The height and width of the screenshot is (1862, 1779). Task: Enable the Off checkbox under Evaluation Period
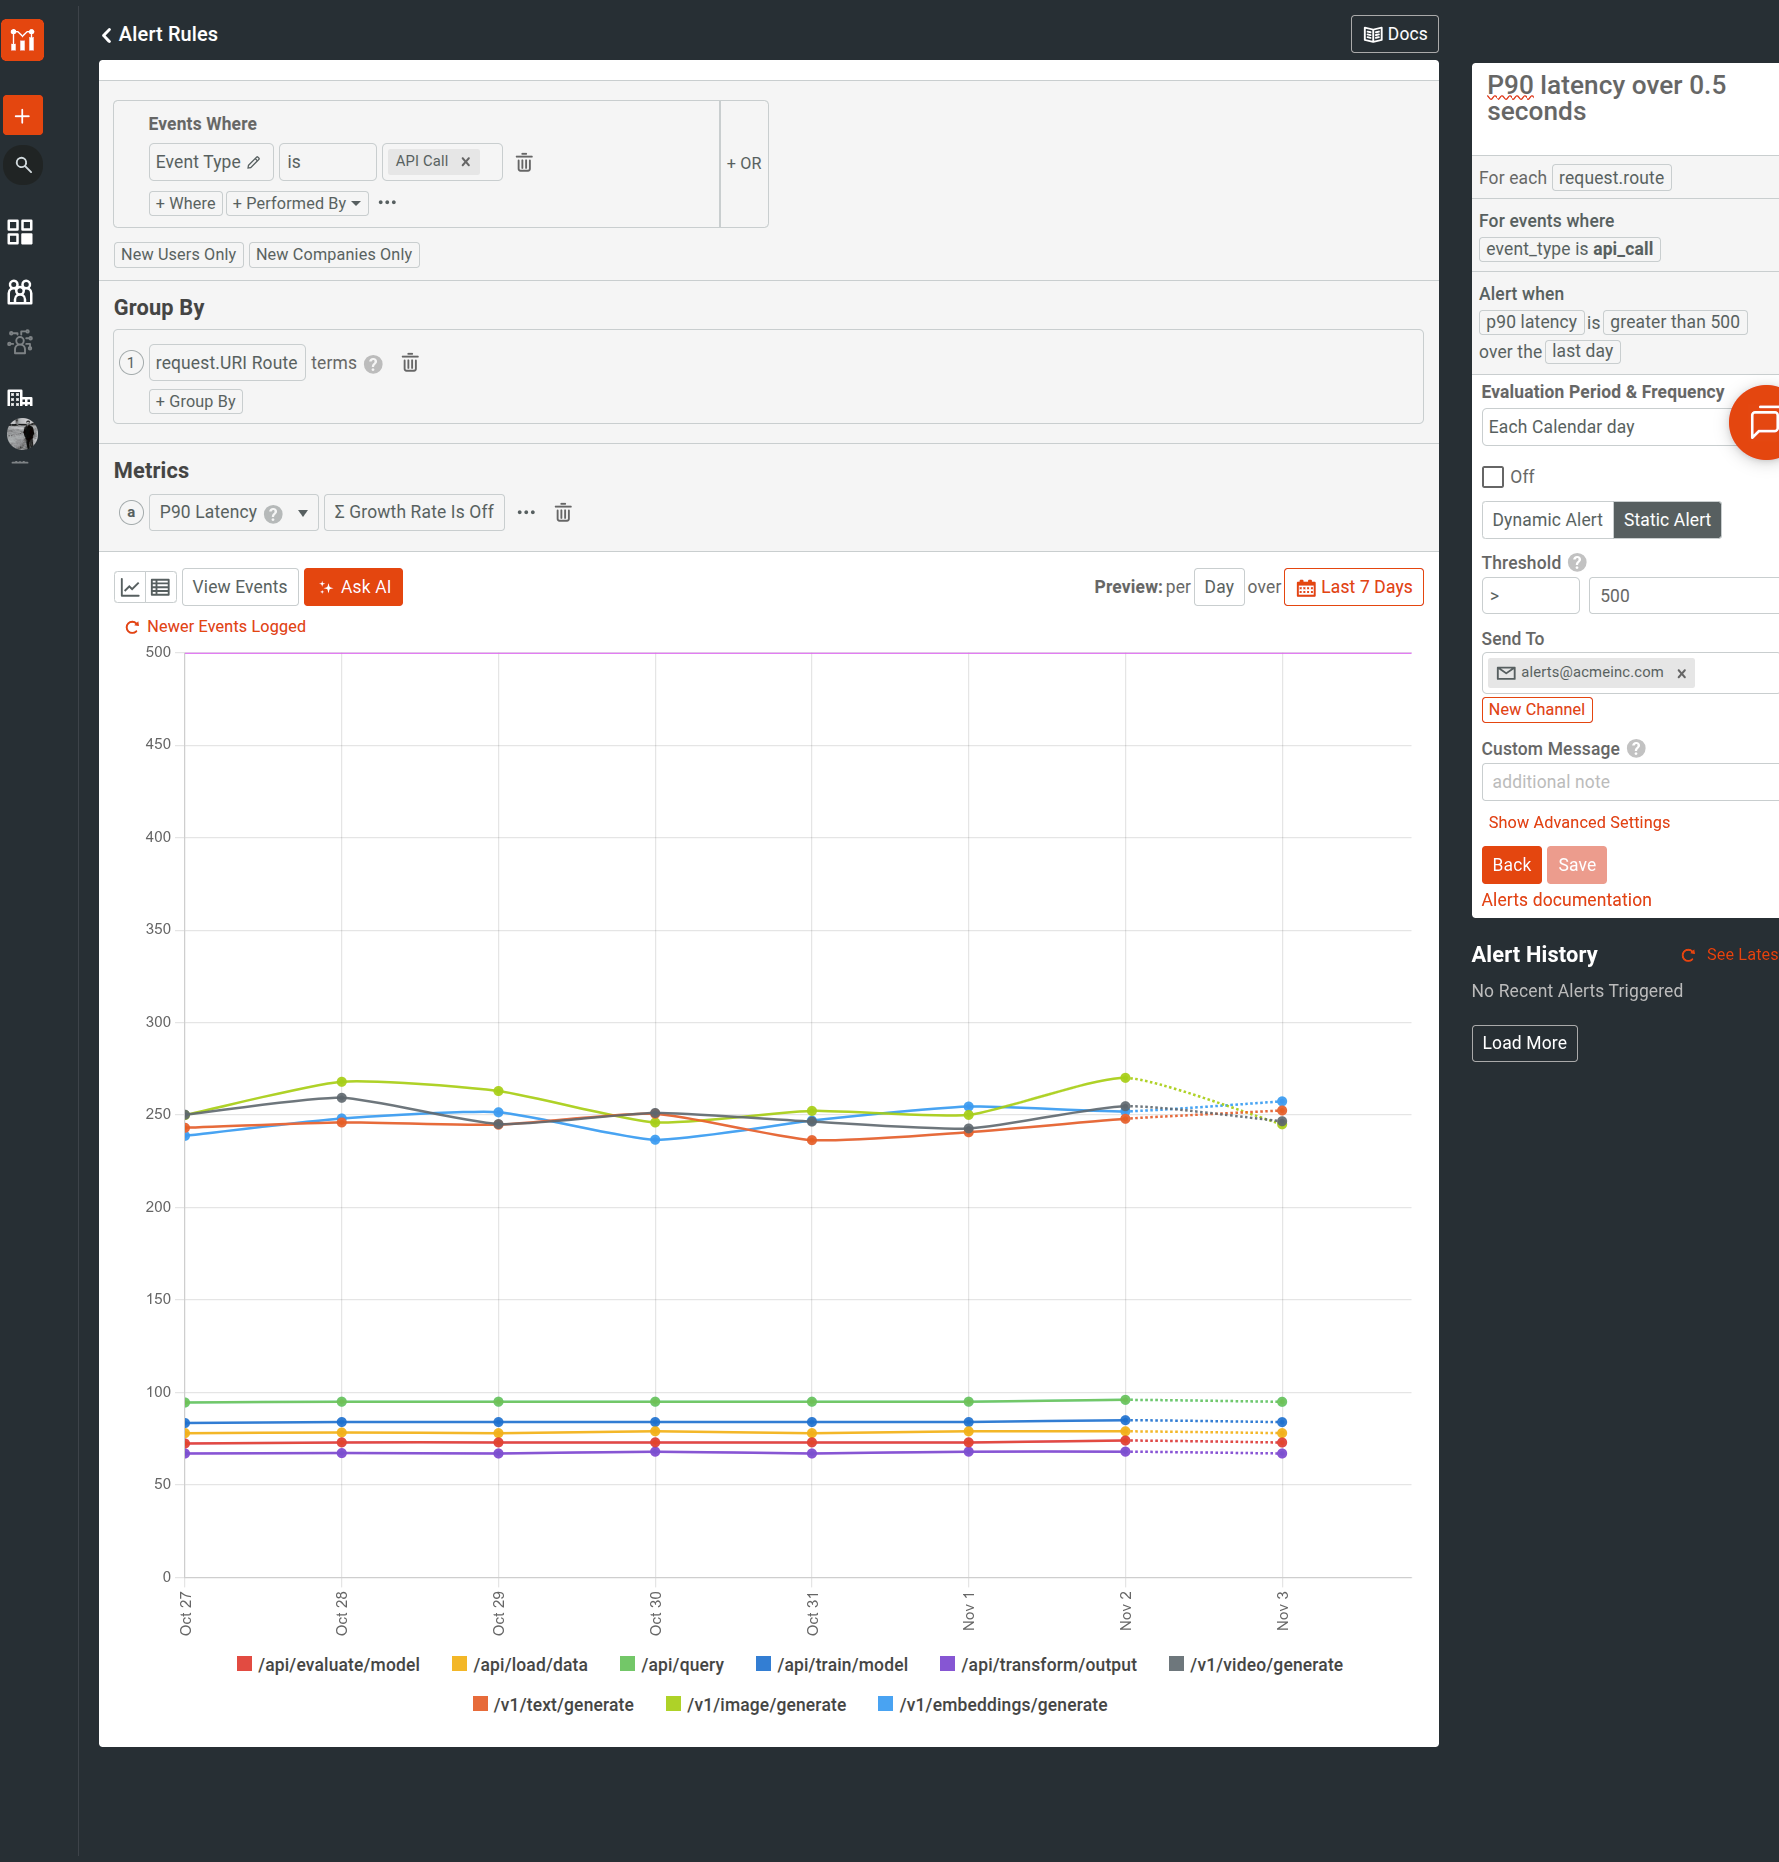[1492, 477]
